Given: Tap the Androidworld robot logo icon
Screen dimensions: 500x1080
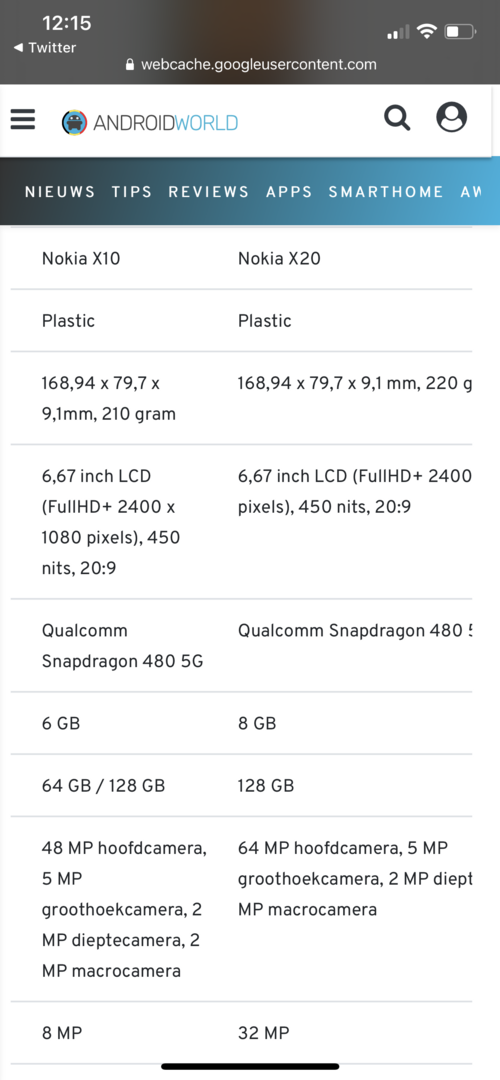Looking at the screenshot, I should tap(74, 123).
